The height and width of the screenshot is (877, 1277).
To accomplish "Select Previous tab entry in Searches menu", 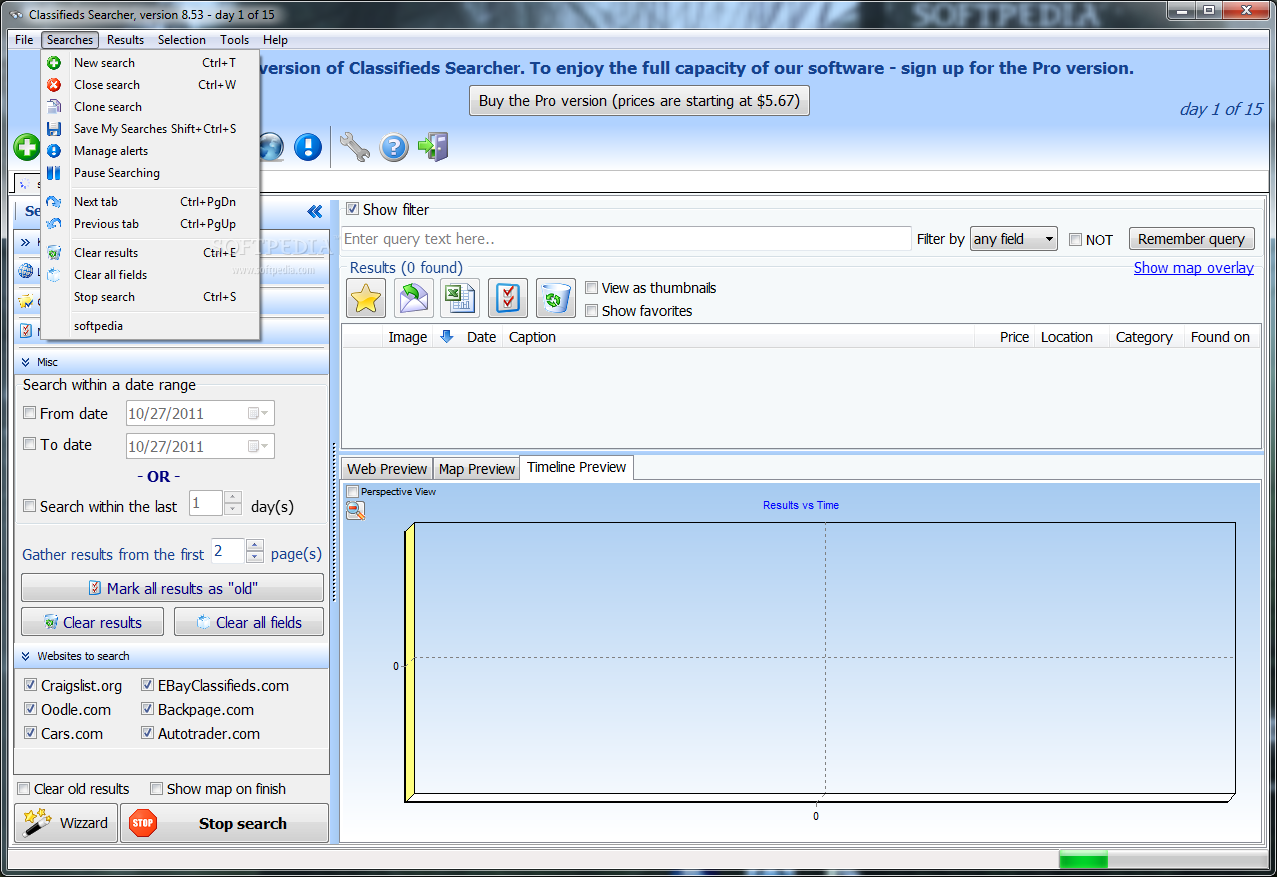I will tap(150, 224).
